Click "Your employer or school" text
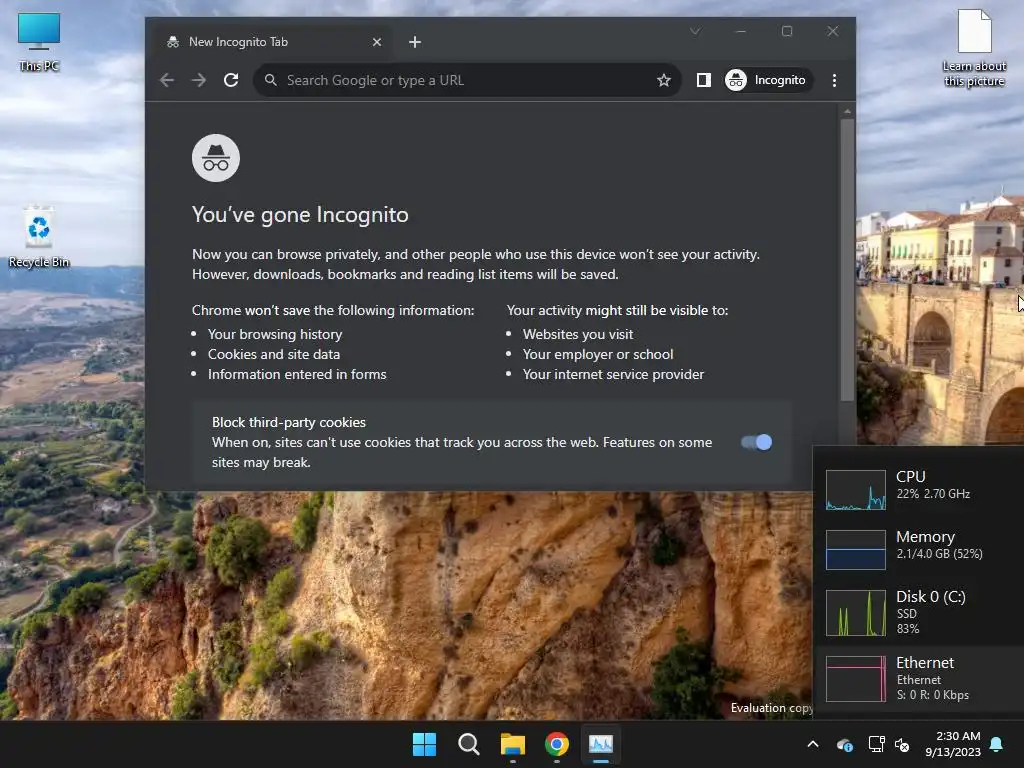 click(x=598, y=355)
